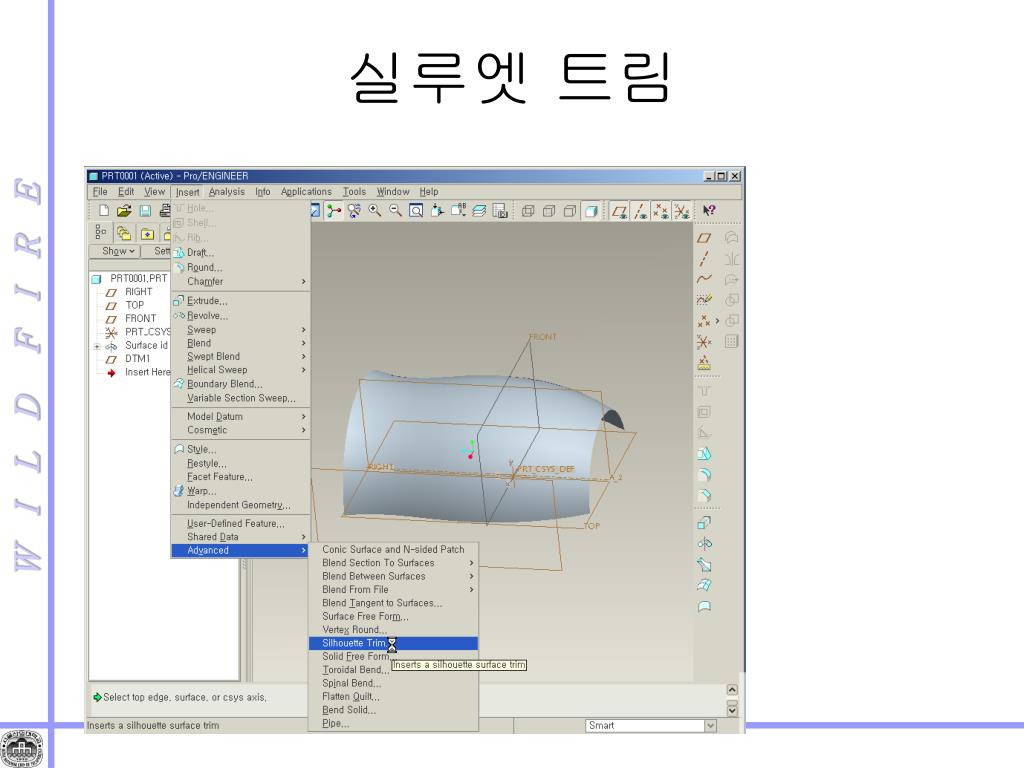Click the Zoom Out magnifier icon

pyautogui.click(x=395, y=210)
